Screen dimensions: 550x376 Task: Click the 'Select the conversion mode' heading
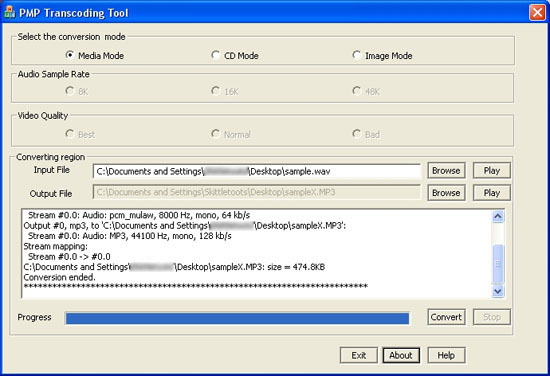[72, 36]
